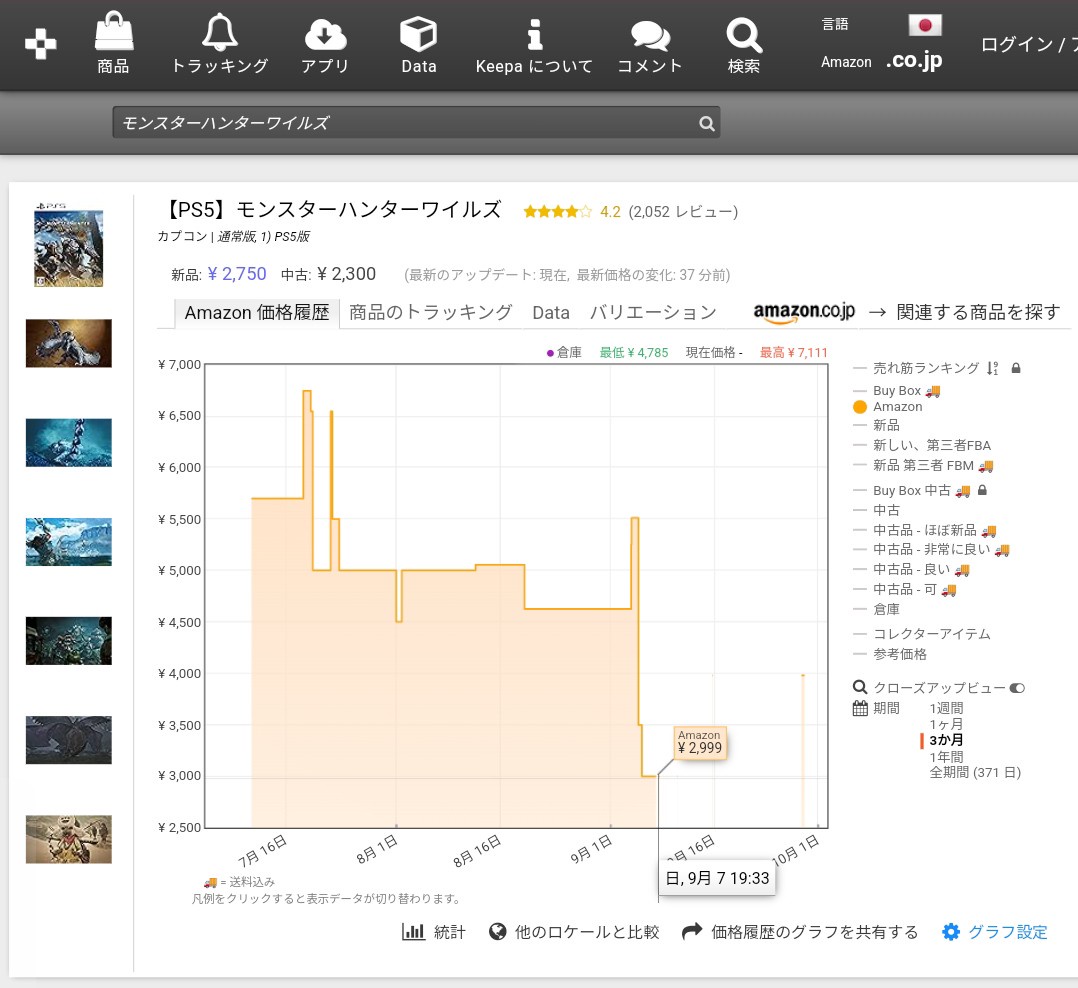Open the Japan flag language selector
Image resolution: width=1078 pixels, height=988 pixels.
(x=924, y=25)
